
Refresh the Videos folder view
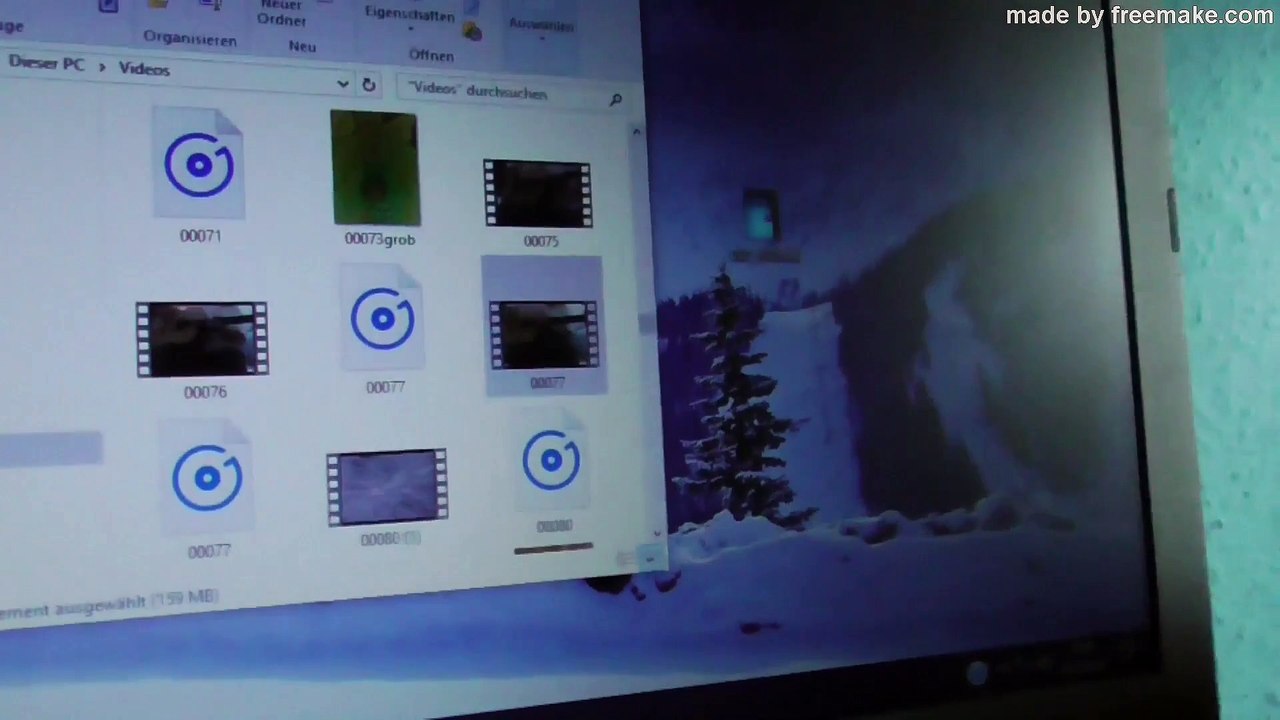point(369,85)
